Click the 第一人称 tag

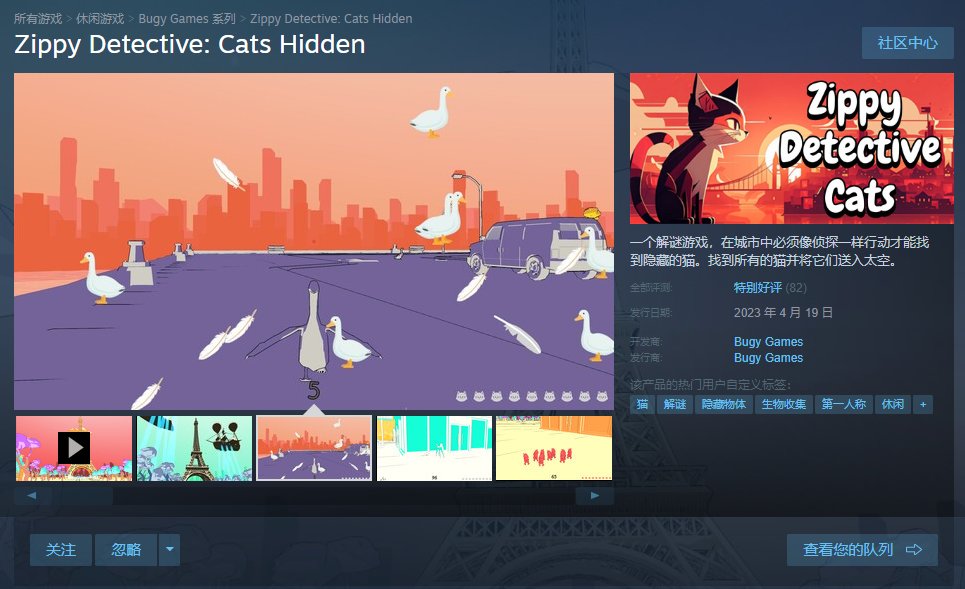click(x=843, y=404)
